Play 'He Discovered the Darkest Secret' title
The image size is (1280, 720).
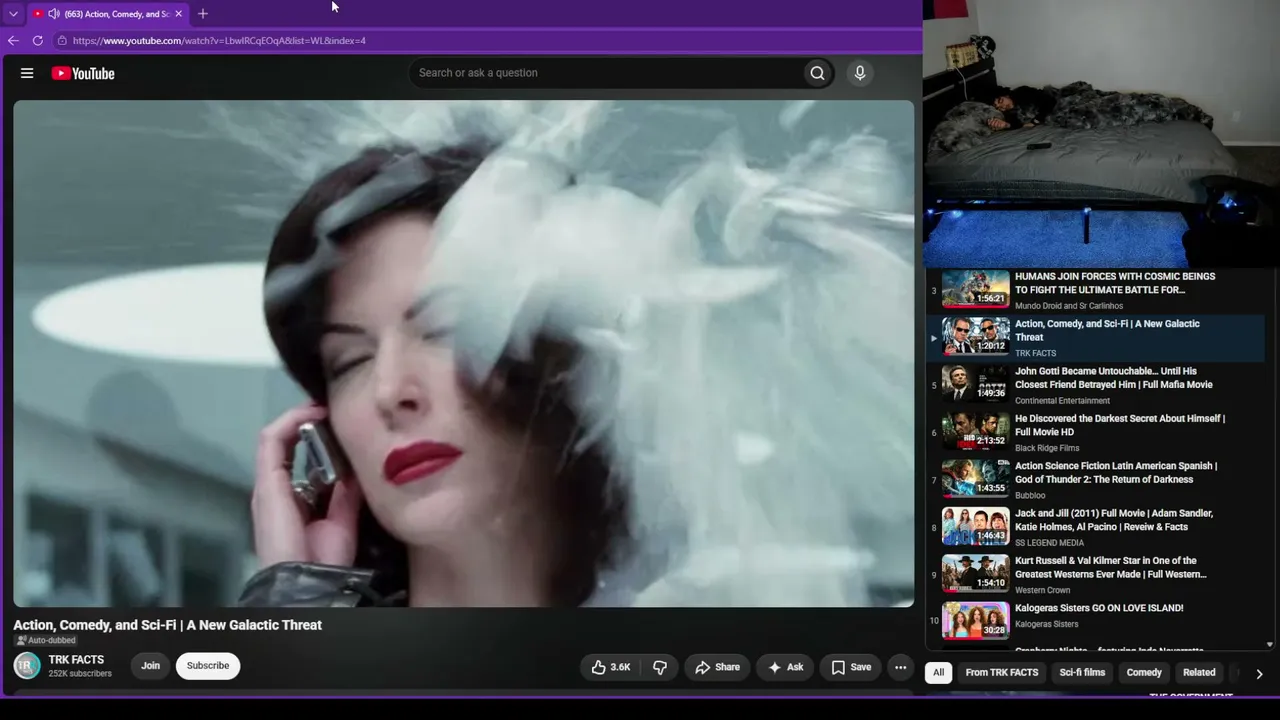pos(1120,425)
